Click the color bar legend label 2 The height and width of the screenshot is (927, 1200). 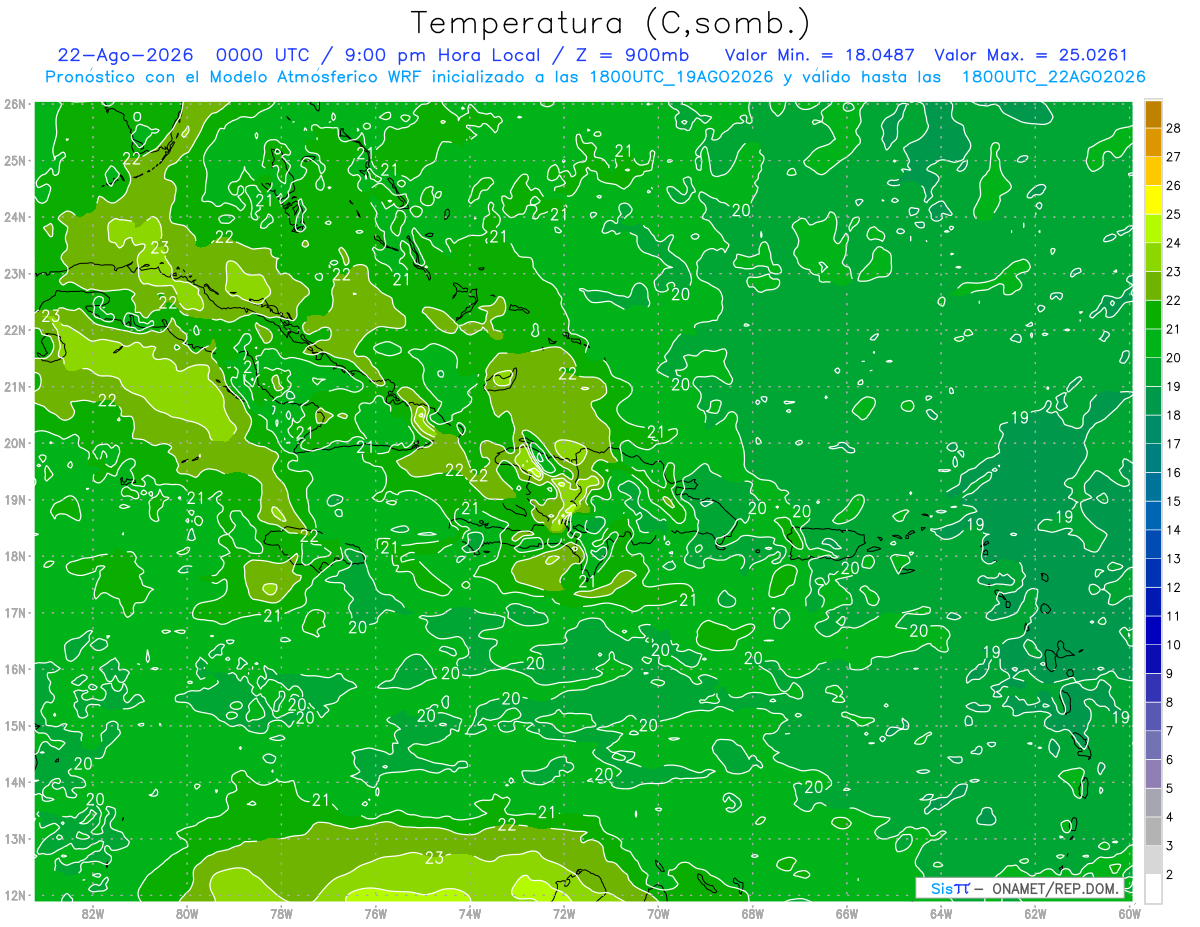pyautogui.click(x=1170, y=875)
